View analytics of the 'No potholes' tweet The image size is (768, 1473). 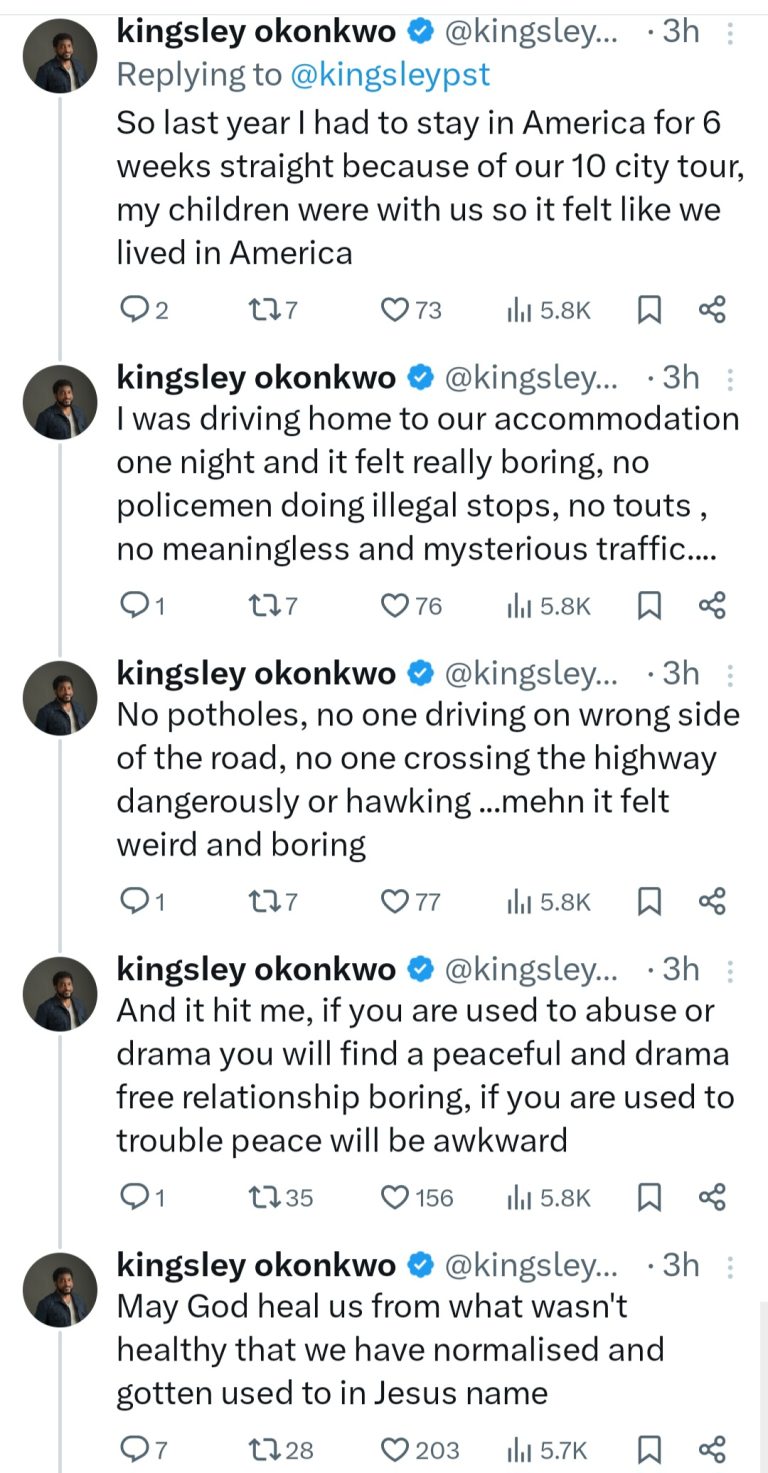click(x=518, y=902)
